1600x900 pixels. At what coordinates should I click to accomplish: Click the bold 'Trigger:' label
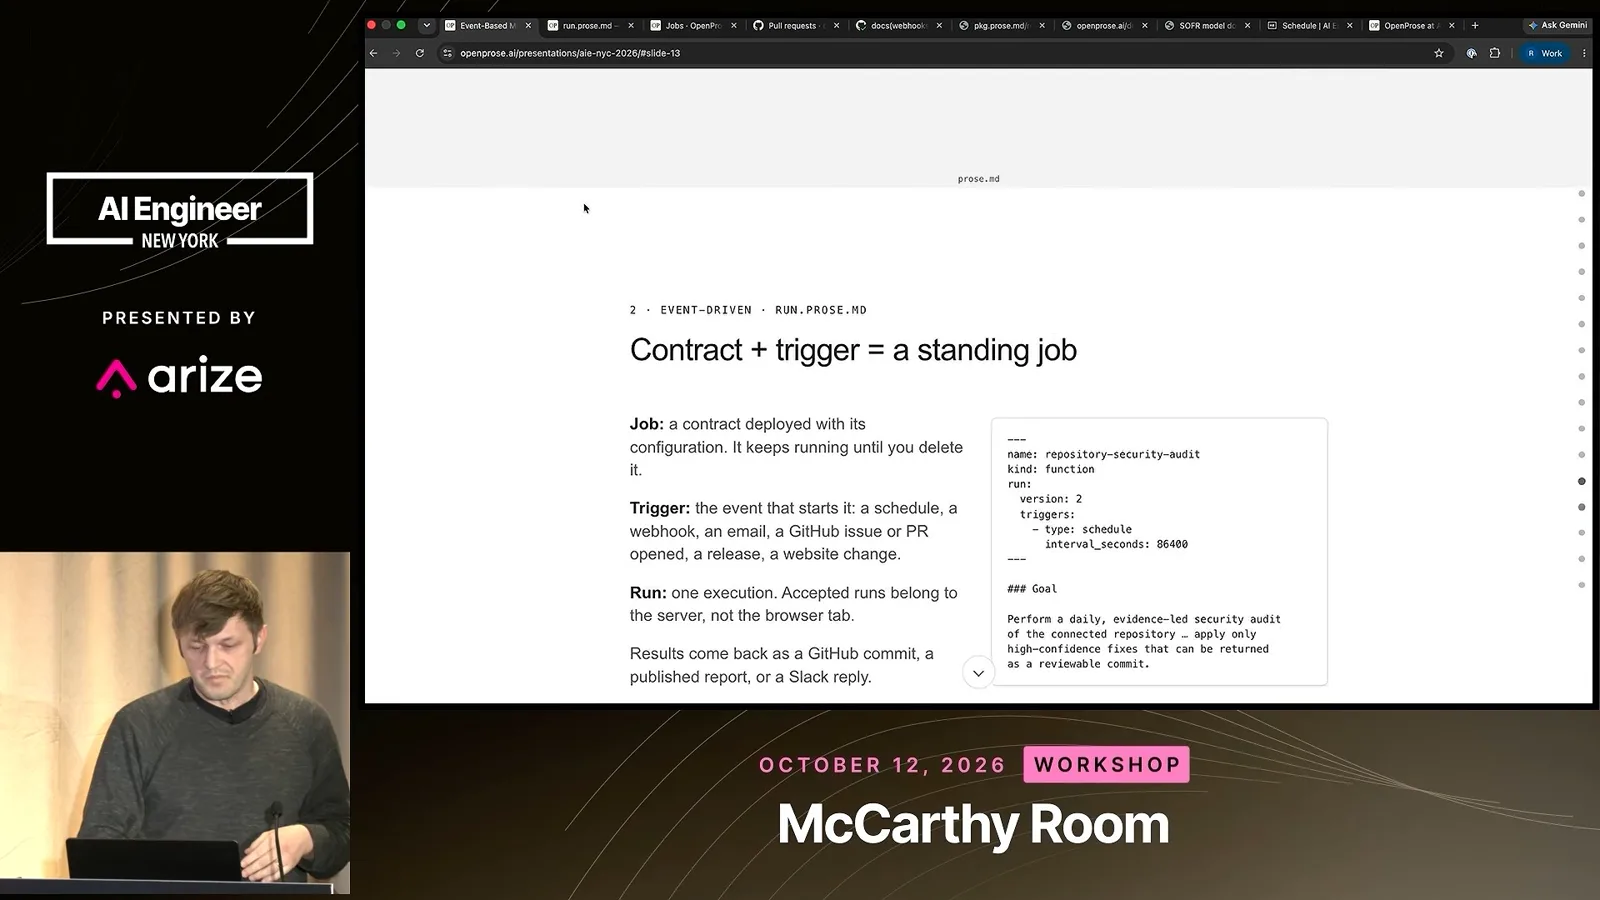coord(660,508)
